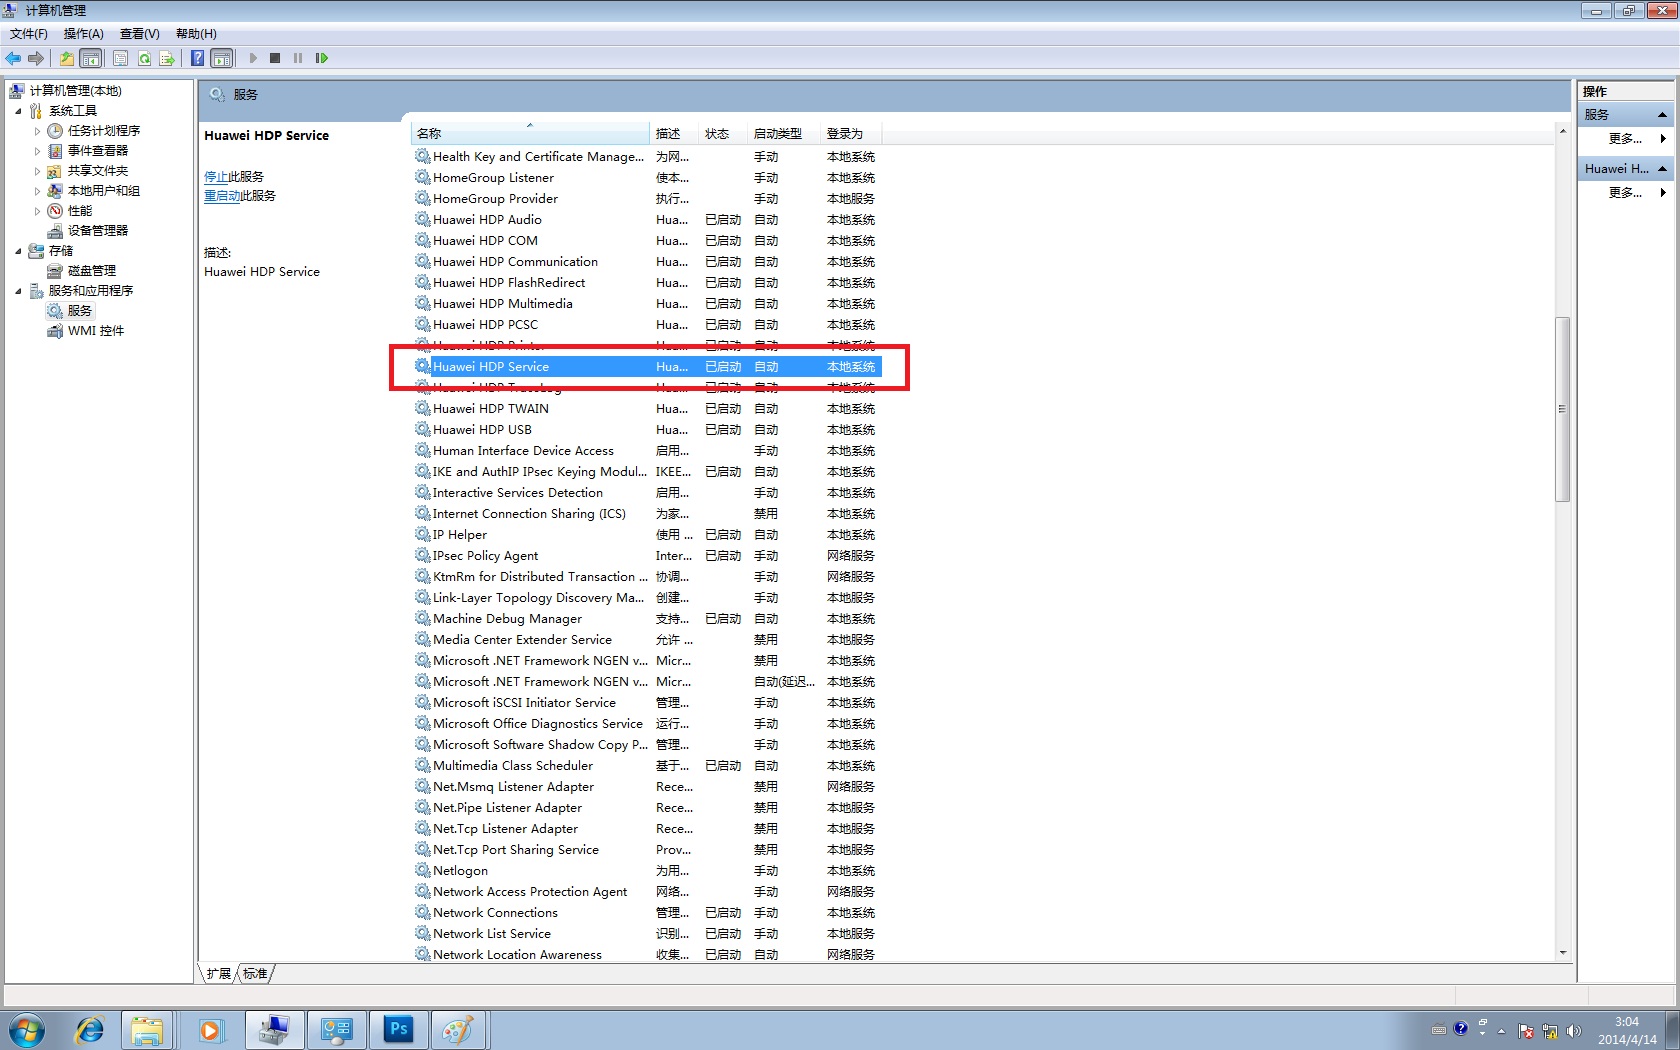This screenshot has width=1680, height=1050.
Task: Select 计算机管理(本地) root node
Action: (76, 90)
